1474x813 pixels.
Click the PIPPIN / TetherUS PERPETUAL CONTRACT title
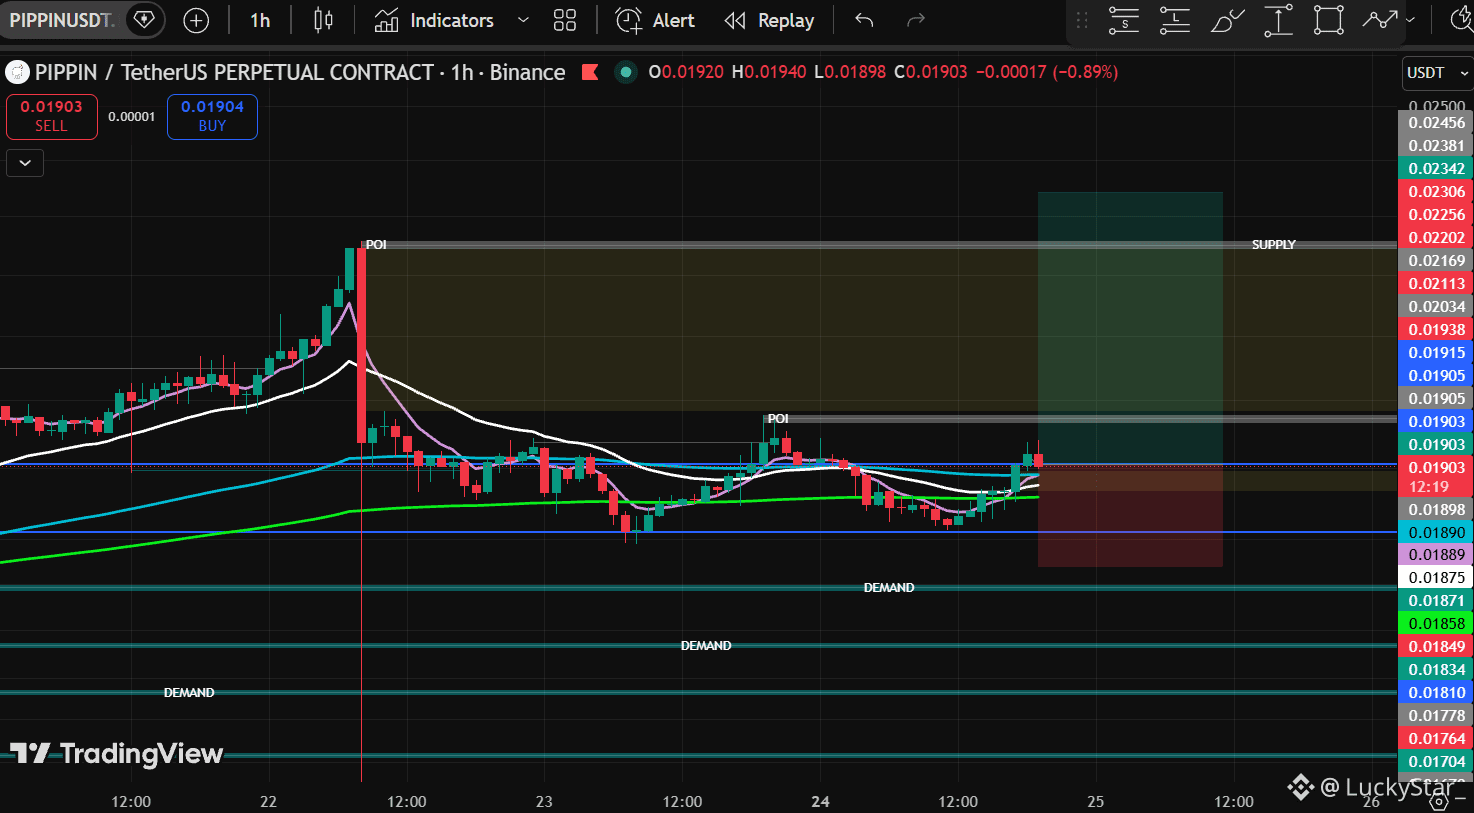click(234, 72)
